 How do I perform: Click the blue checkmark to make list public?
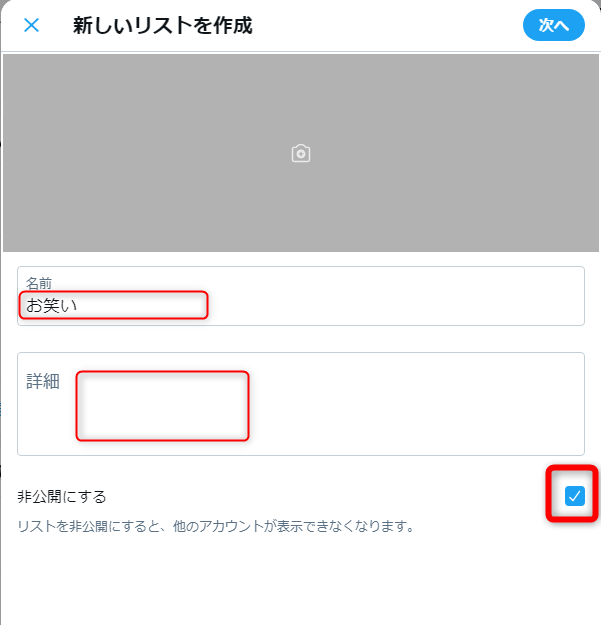(575, 496)
